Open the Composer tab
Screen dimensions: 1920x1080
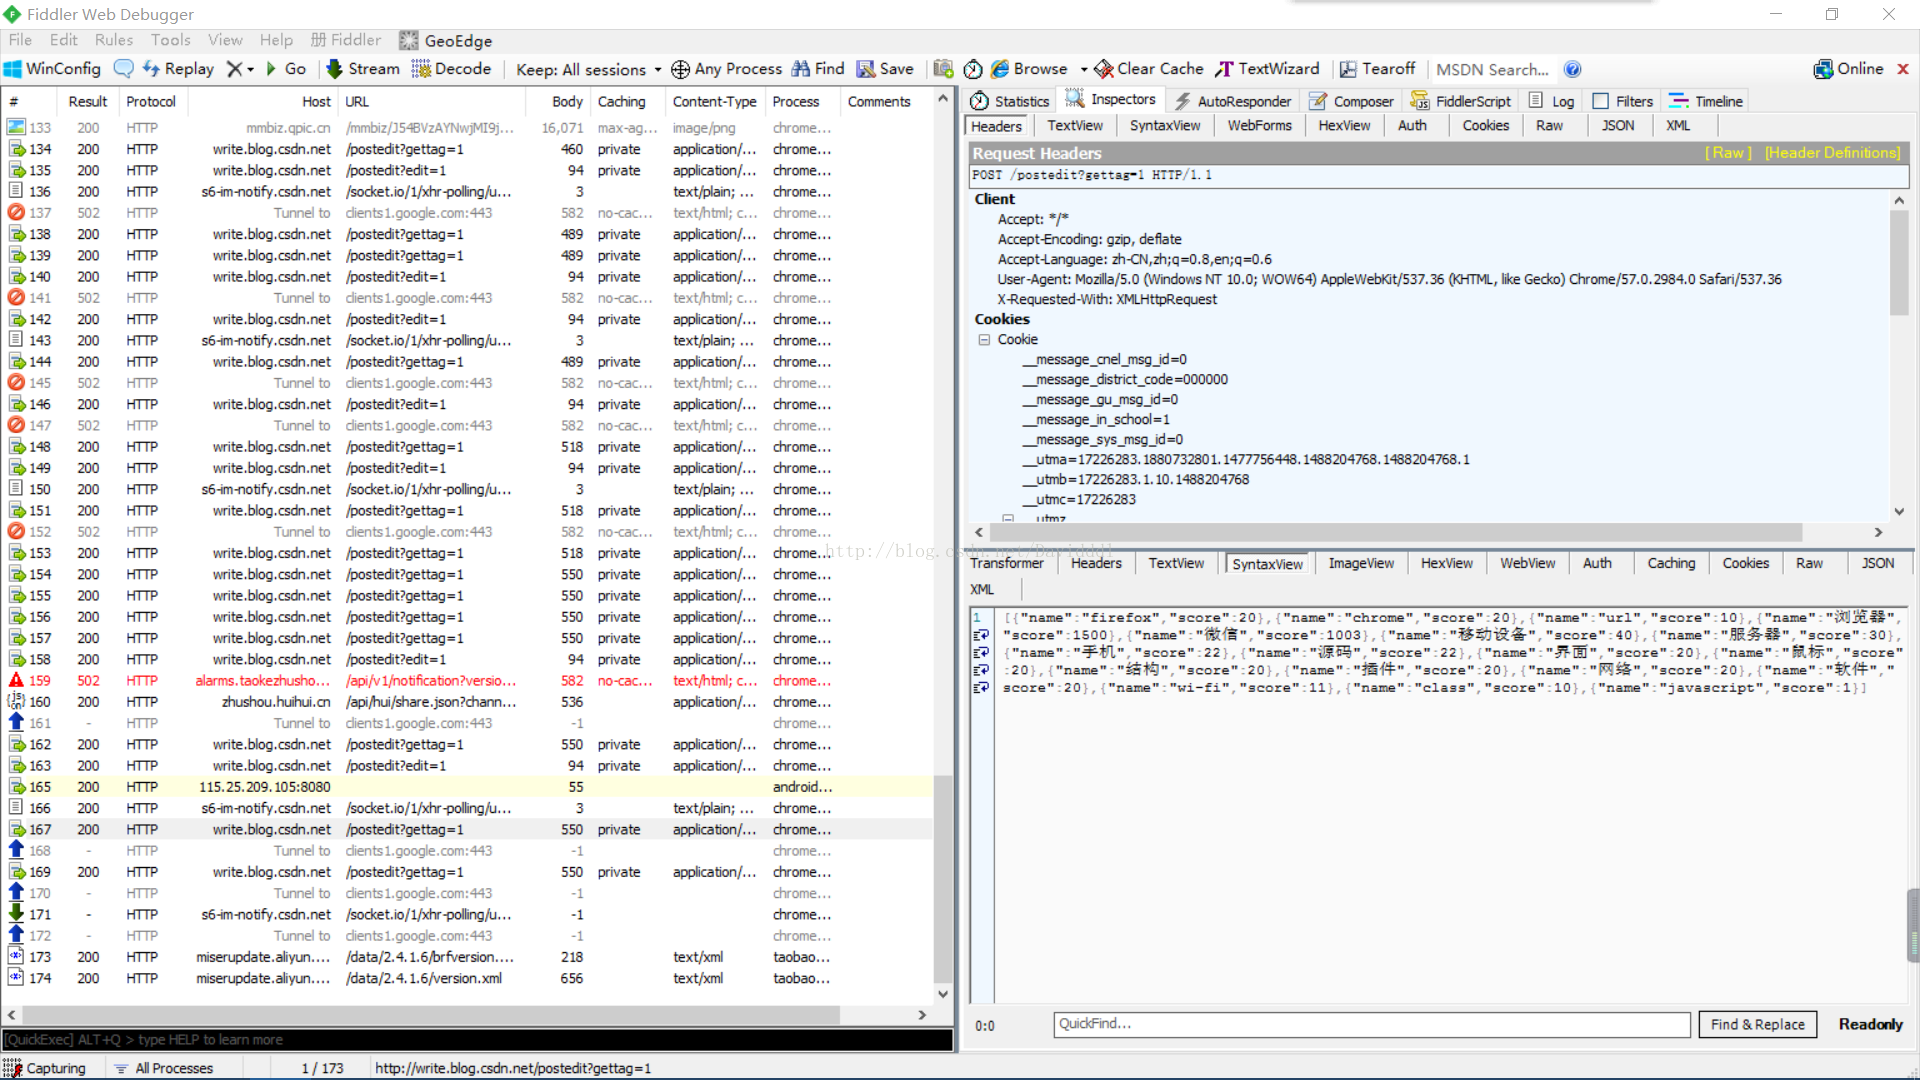pos(1351,101)
